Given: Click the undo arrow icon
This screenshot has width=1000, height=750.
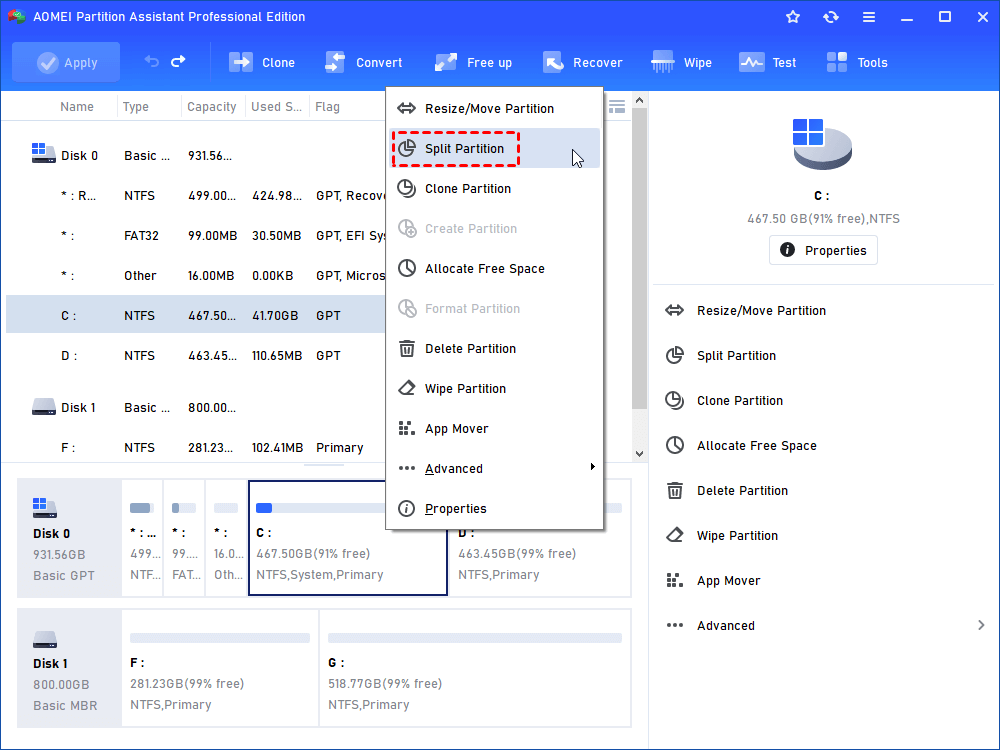Looking at the screenshot, I should (152, 62).
